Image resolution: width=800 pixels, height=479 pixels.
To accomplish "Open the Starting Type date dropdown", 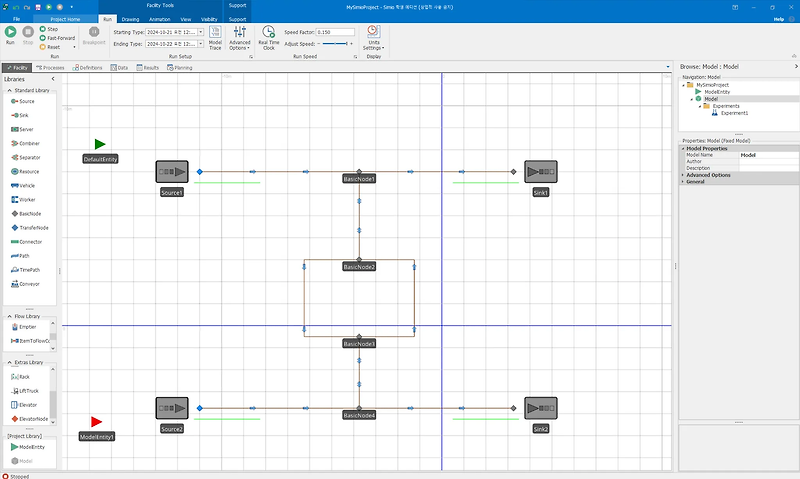I will (x=201, y=32).
